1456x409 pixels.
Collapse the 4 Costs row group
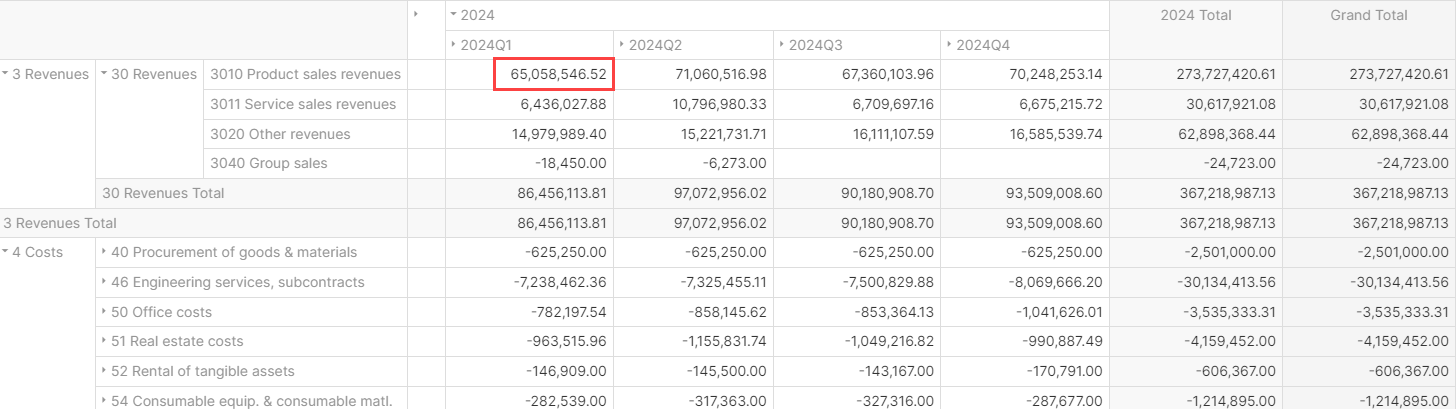click(6, 252)
